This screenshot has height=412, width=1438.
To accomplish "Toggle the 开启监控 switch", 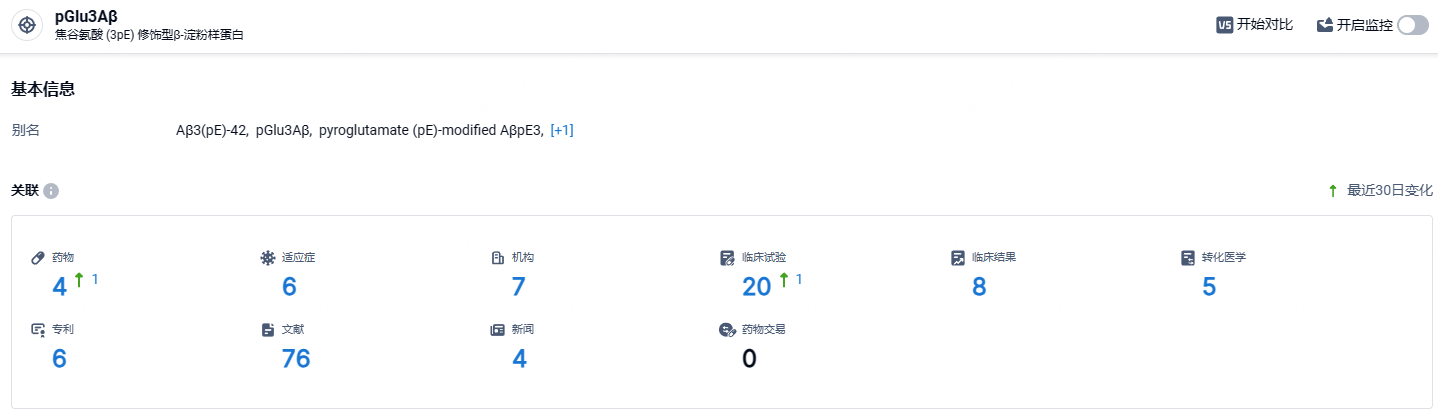I will [1413, 25].
